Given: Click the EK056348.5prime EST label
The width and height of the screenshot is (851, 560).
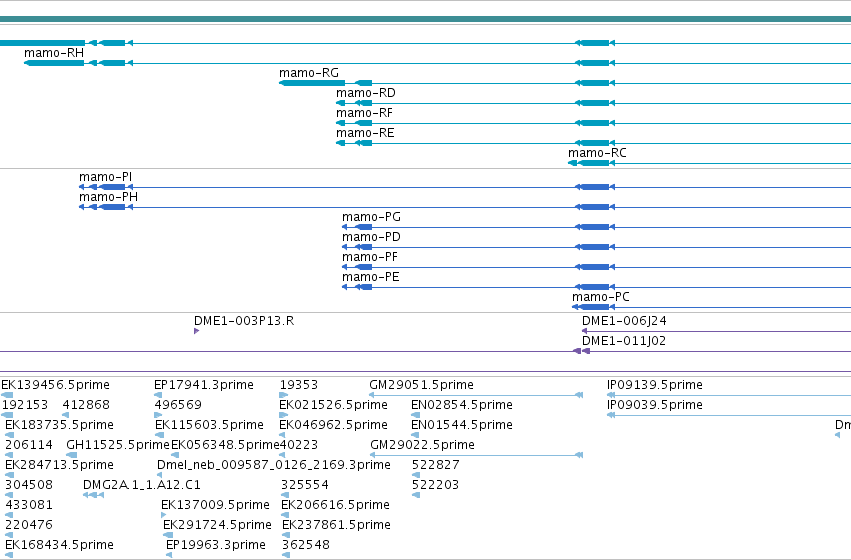Looking at the screenshot, I should [x=225, y=445].
